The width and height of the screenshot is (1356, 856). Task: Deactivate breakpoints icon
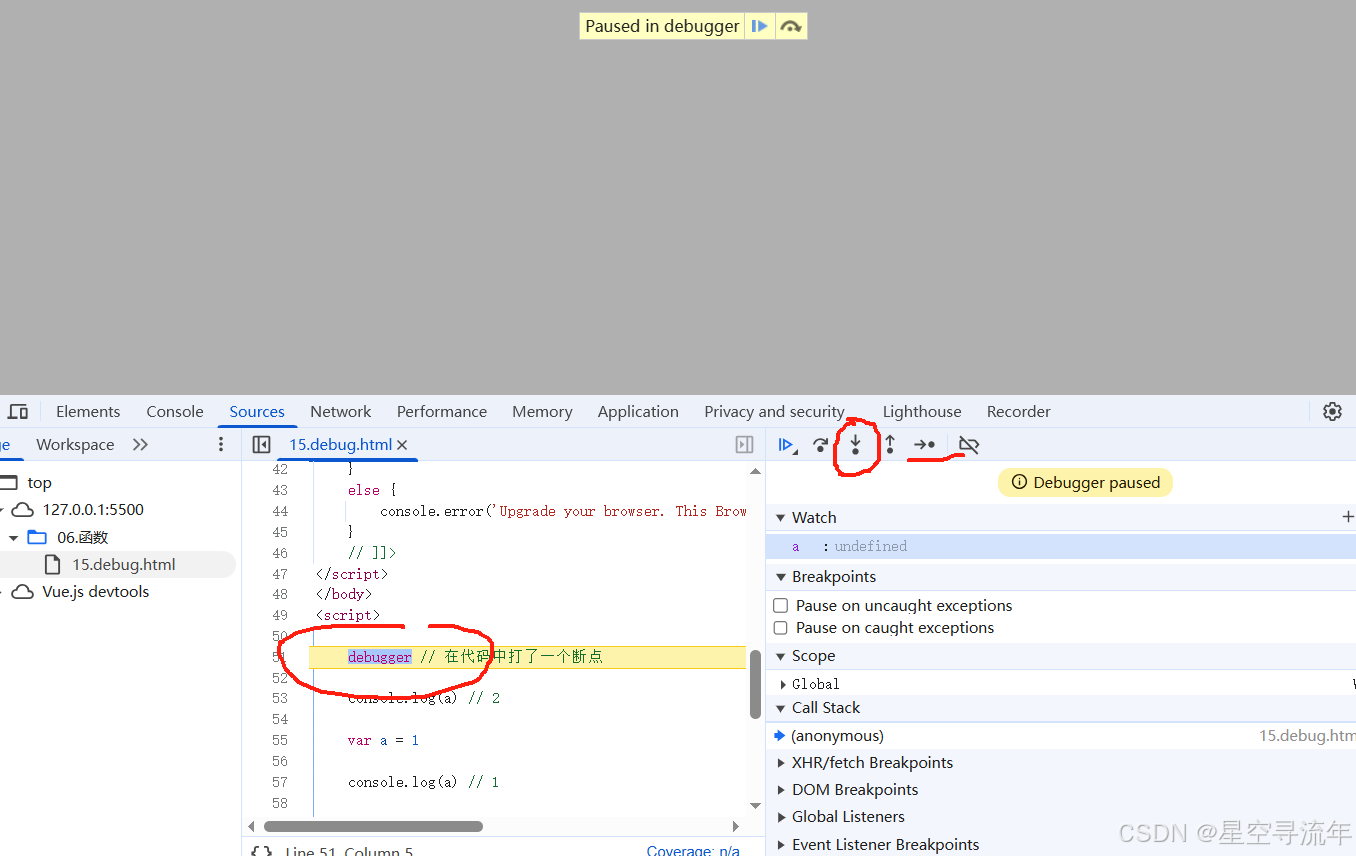click(x=968, y=445)
